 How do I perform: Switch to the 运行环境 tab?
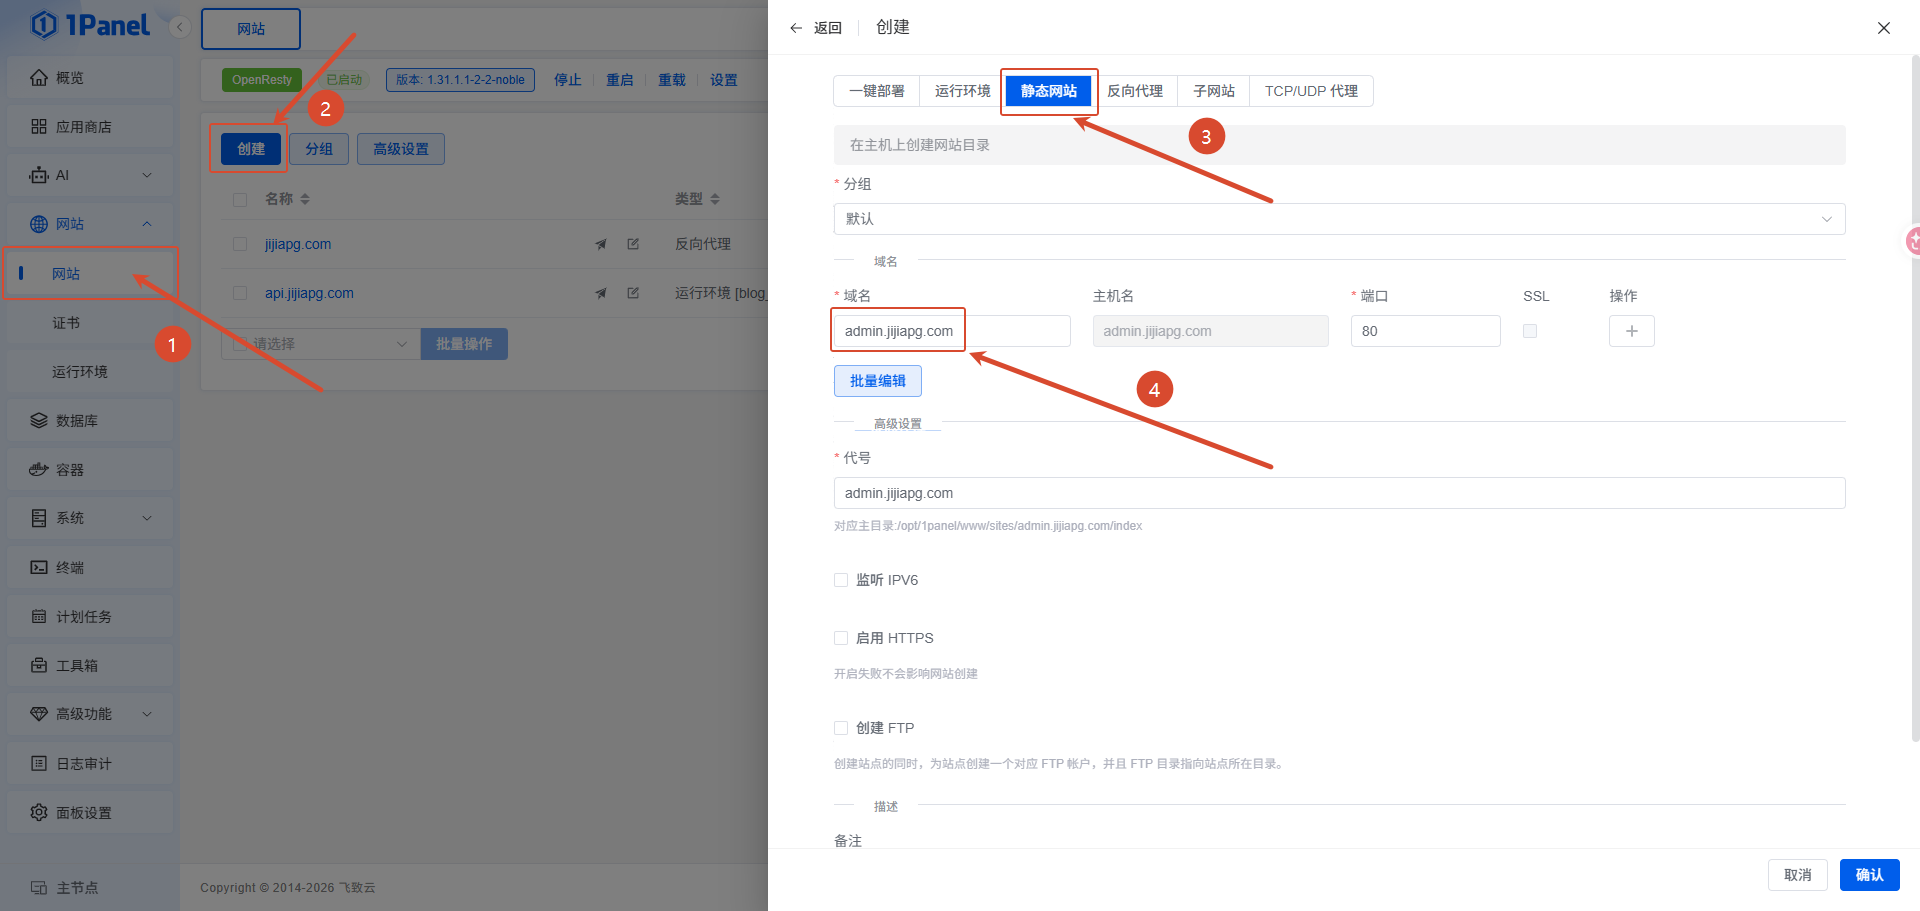point(962,91)
